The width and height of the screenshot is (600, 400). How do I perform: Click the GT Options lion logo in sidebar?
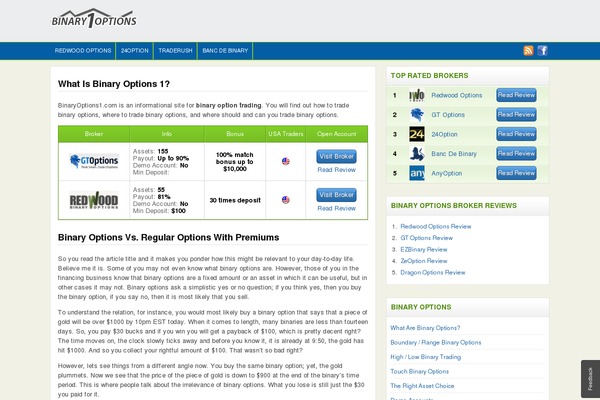click(x=417, y=115)
